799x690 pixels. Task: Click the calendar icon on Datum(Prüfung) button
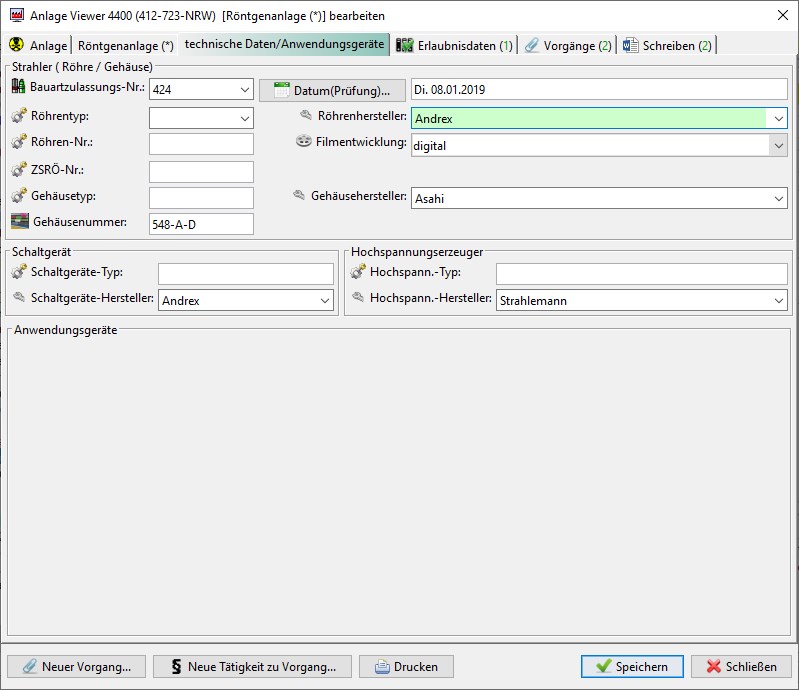[281, 90]
